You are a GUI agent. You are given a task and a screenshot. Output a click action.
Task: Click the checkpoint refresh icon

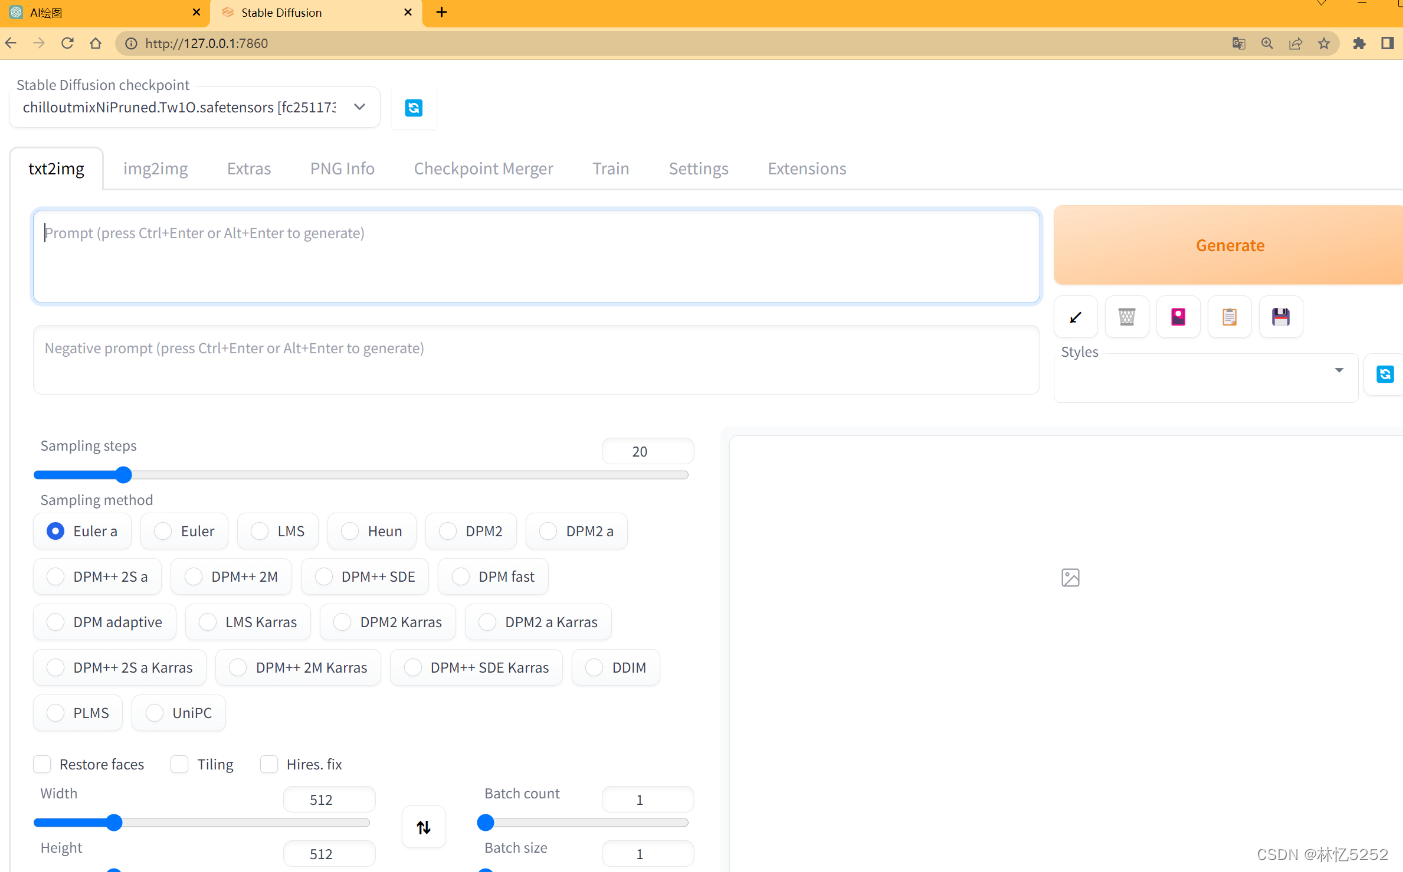(x=413, y=108)
